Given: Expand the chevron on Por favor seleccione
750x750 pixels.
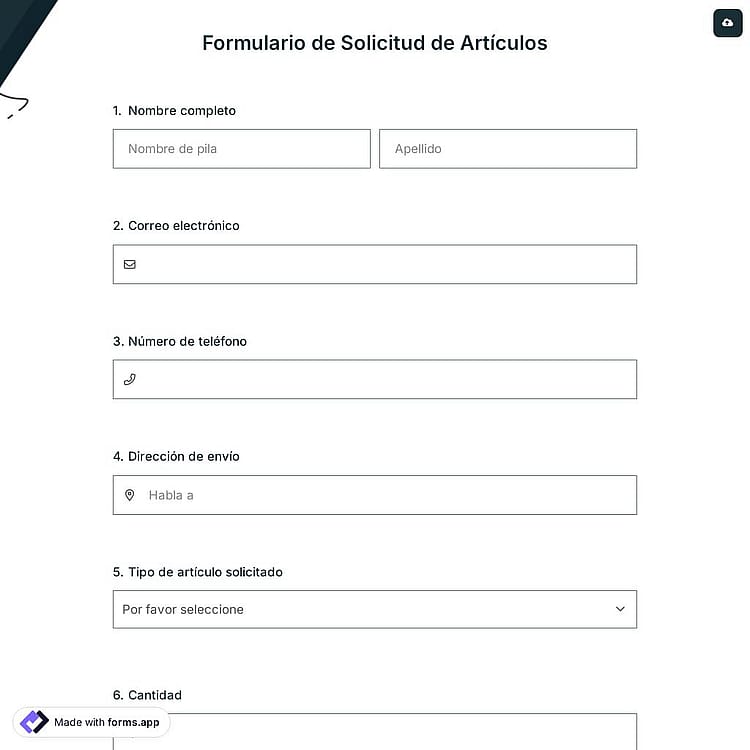Looking at the screenshot, I should (x=620, y=609).
